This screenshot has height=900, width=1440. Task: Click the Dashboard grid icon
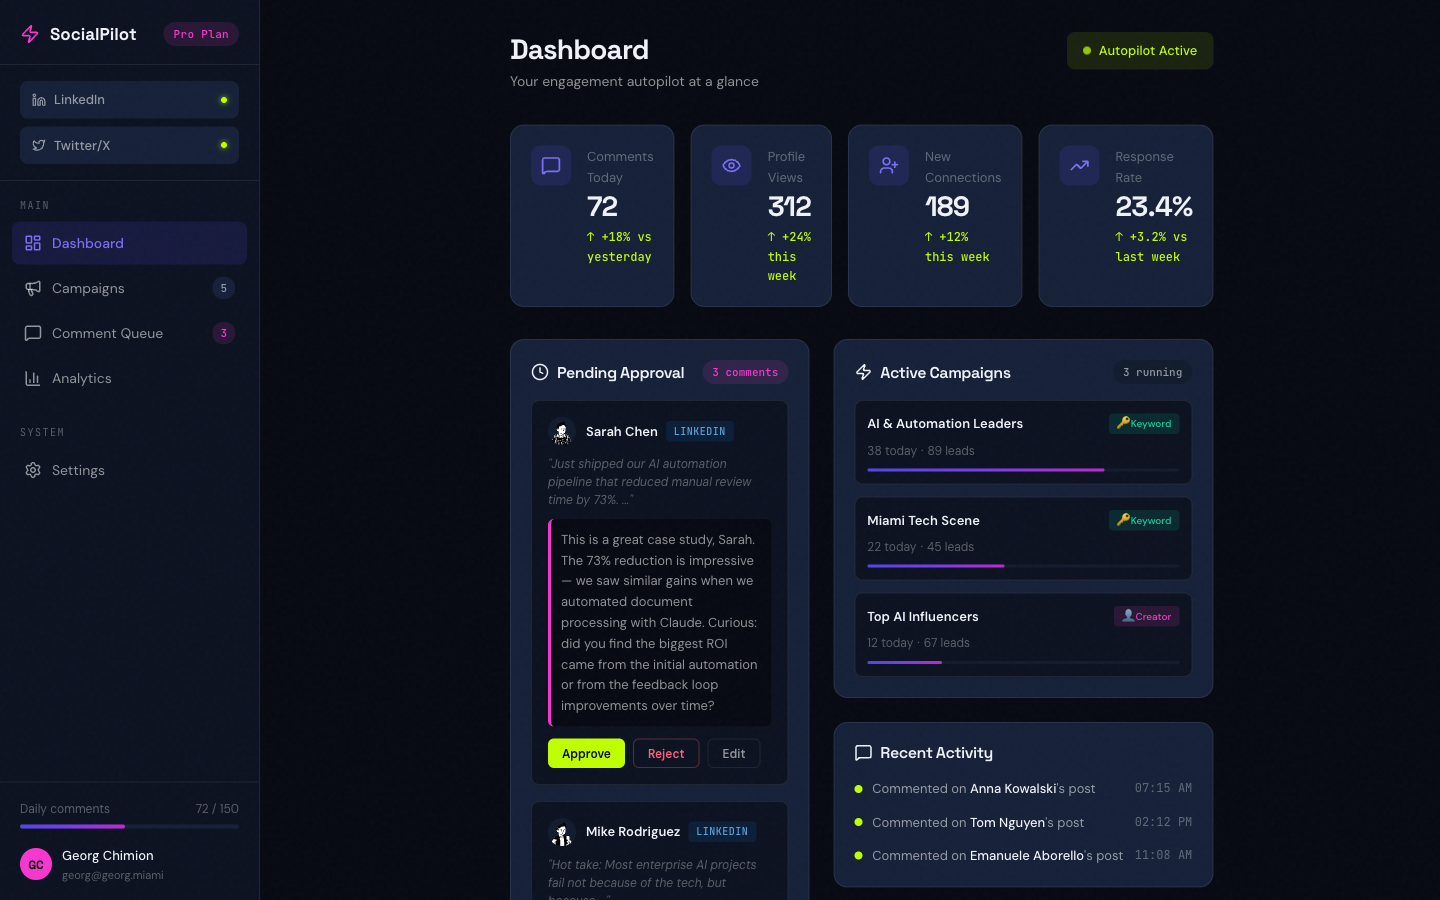tap(33, 243)
